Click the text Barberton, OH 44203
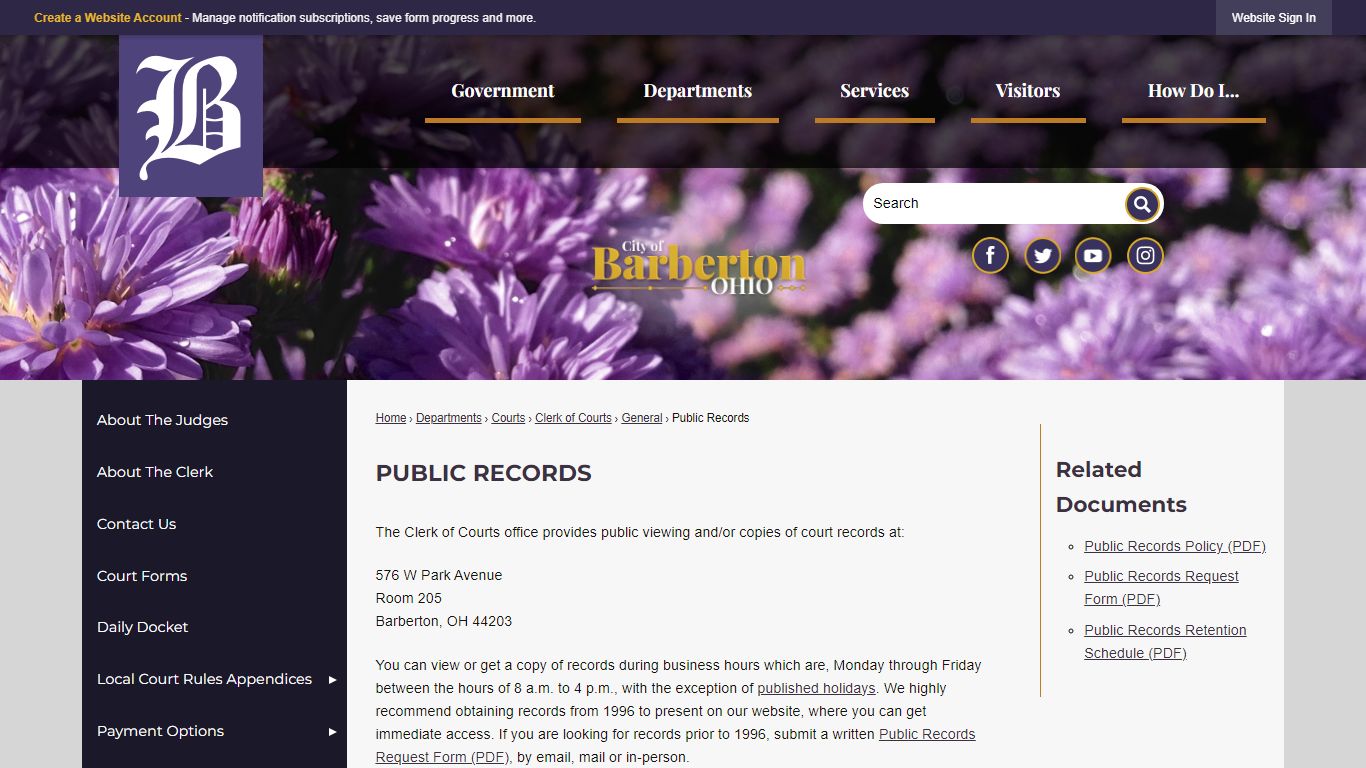This screenshot has height=768, width=1366. (444, 621)
